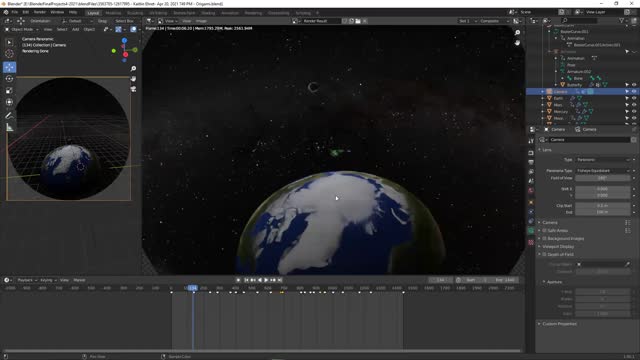Open the Object Data camera properties tab
This screenshot has width=640, height=360.
click(x=531, y=231)
